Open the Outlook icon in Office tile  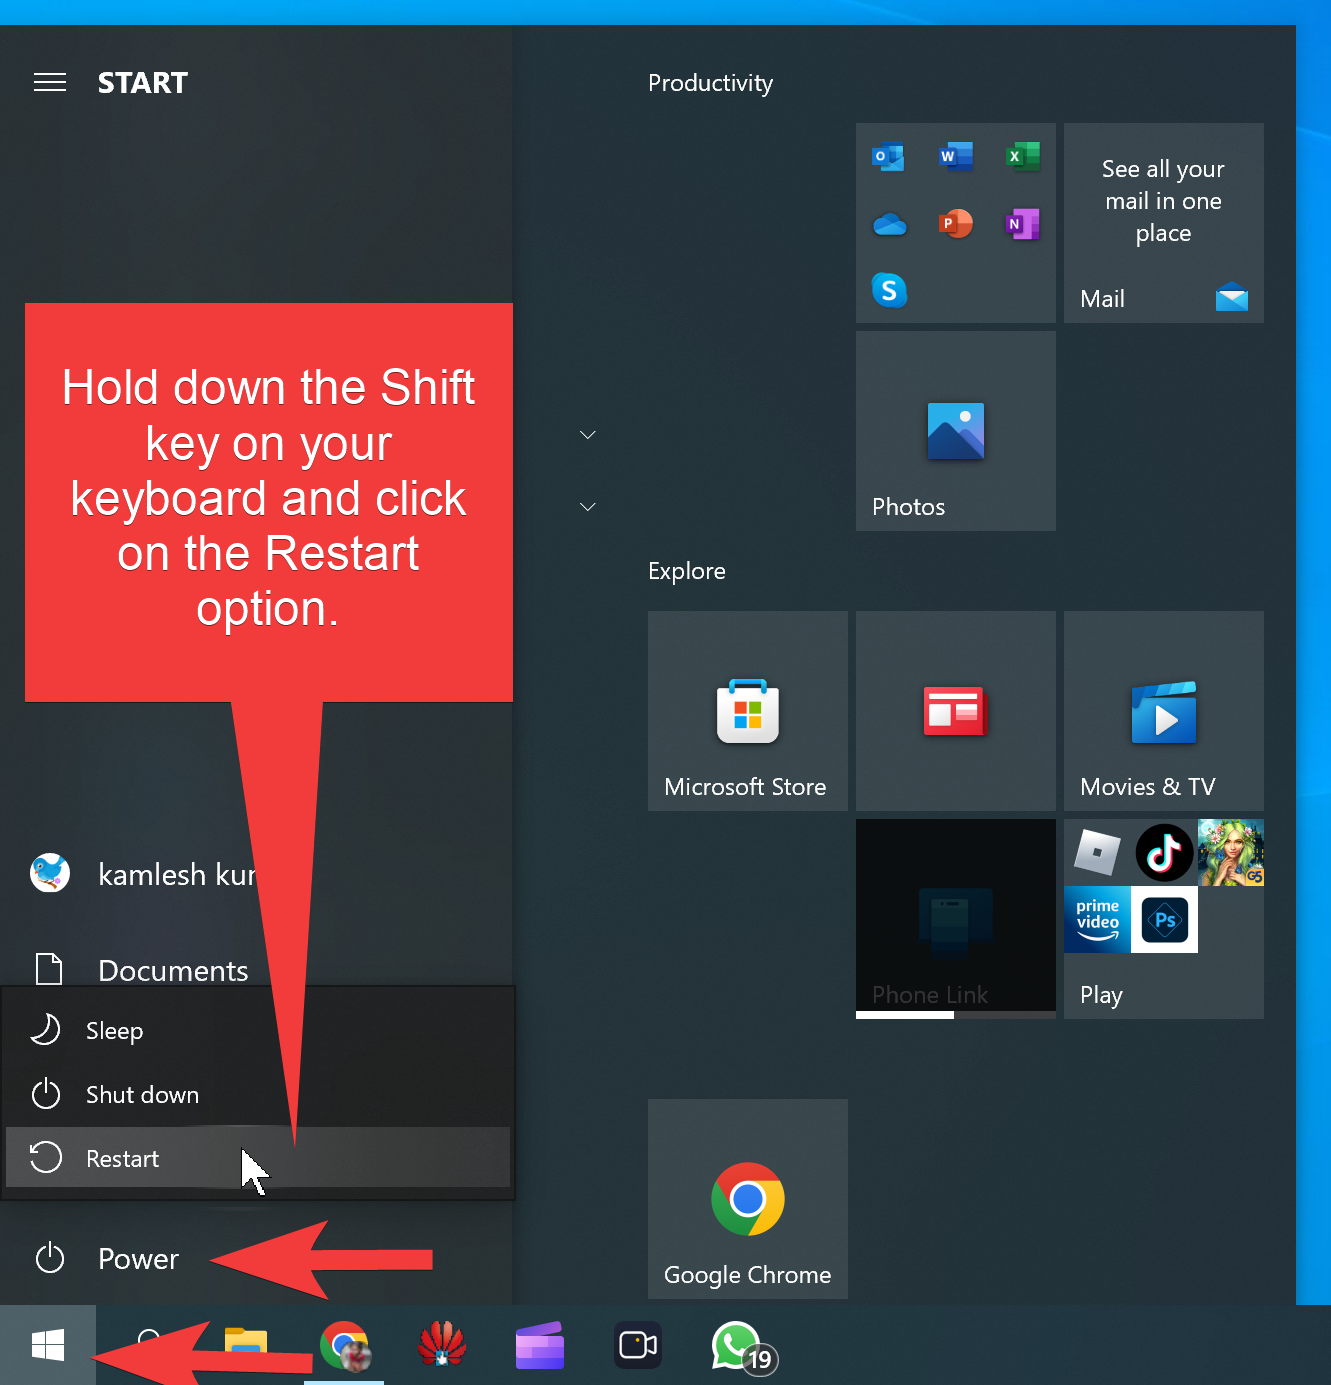(x=888, y=157)
